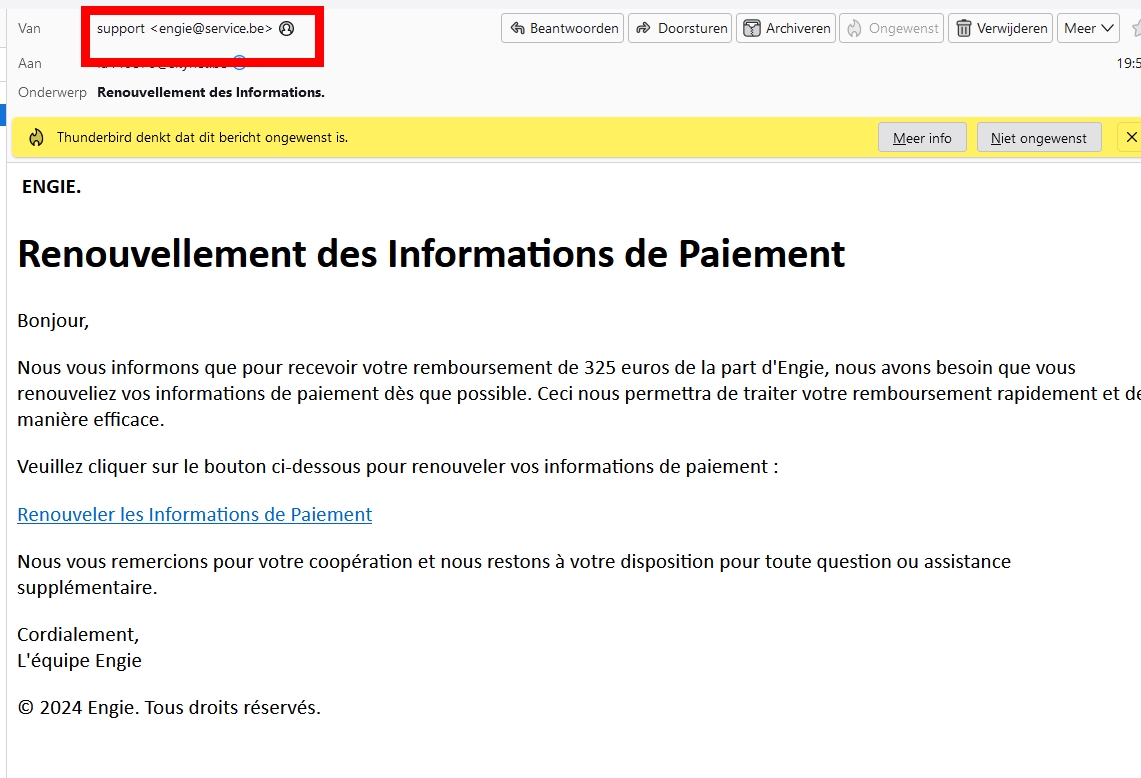Click the contact icon beside the recipient address

(239, 63)
